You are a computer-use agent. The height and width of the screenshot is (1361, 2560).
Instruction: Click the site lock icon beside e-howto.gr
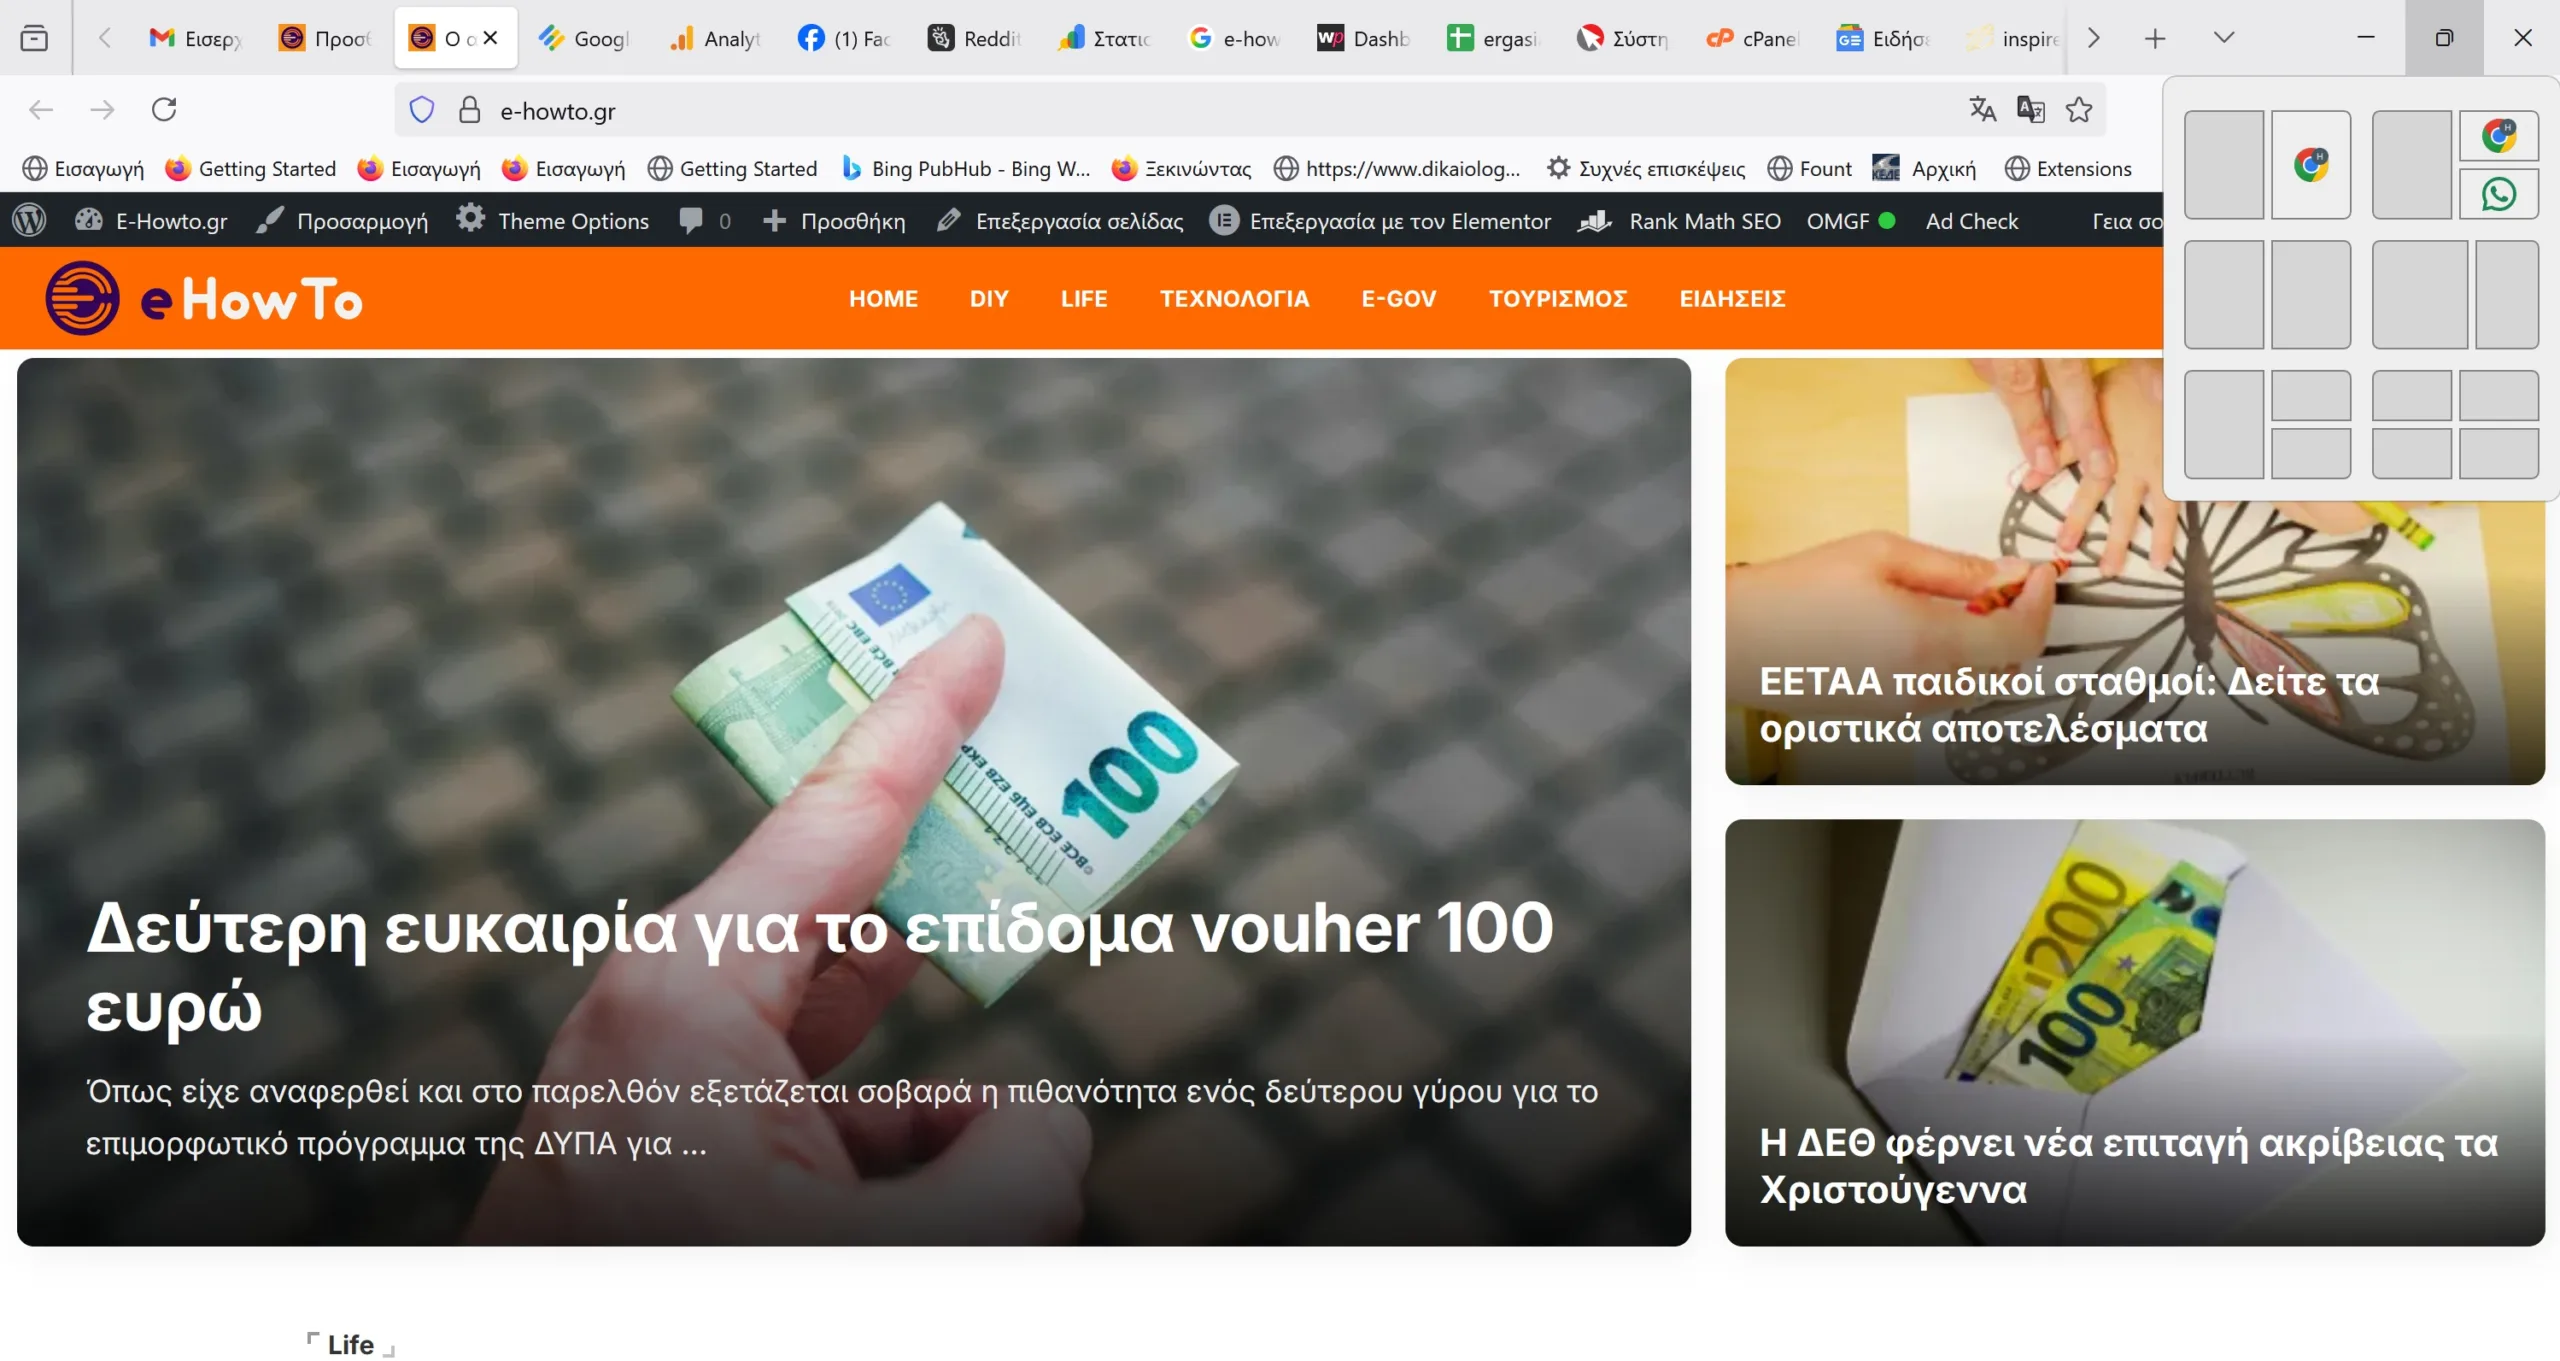click(x=469, y=110)
